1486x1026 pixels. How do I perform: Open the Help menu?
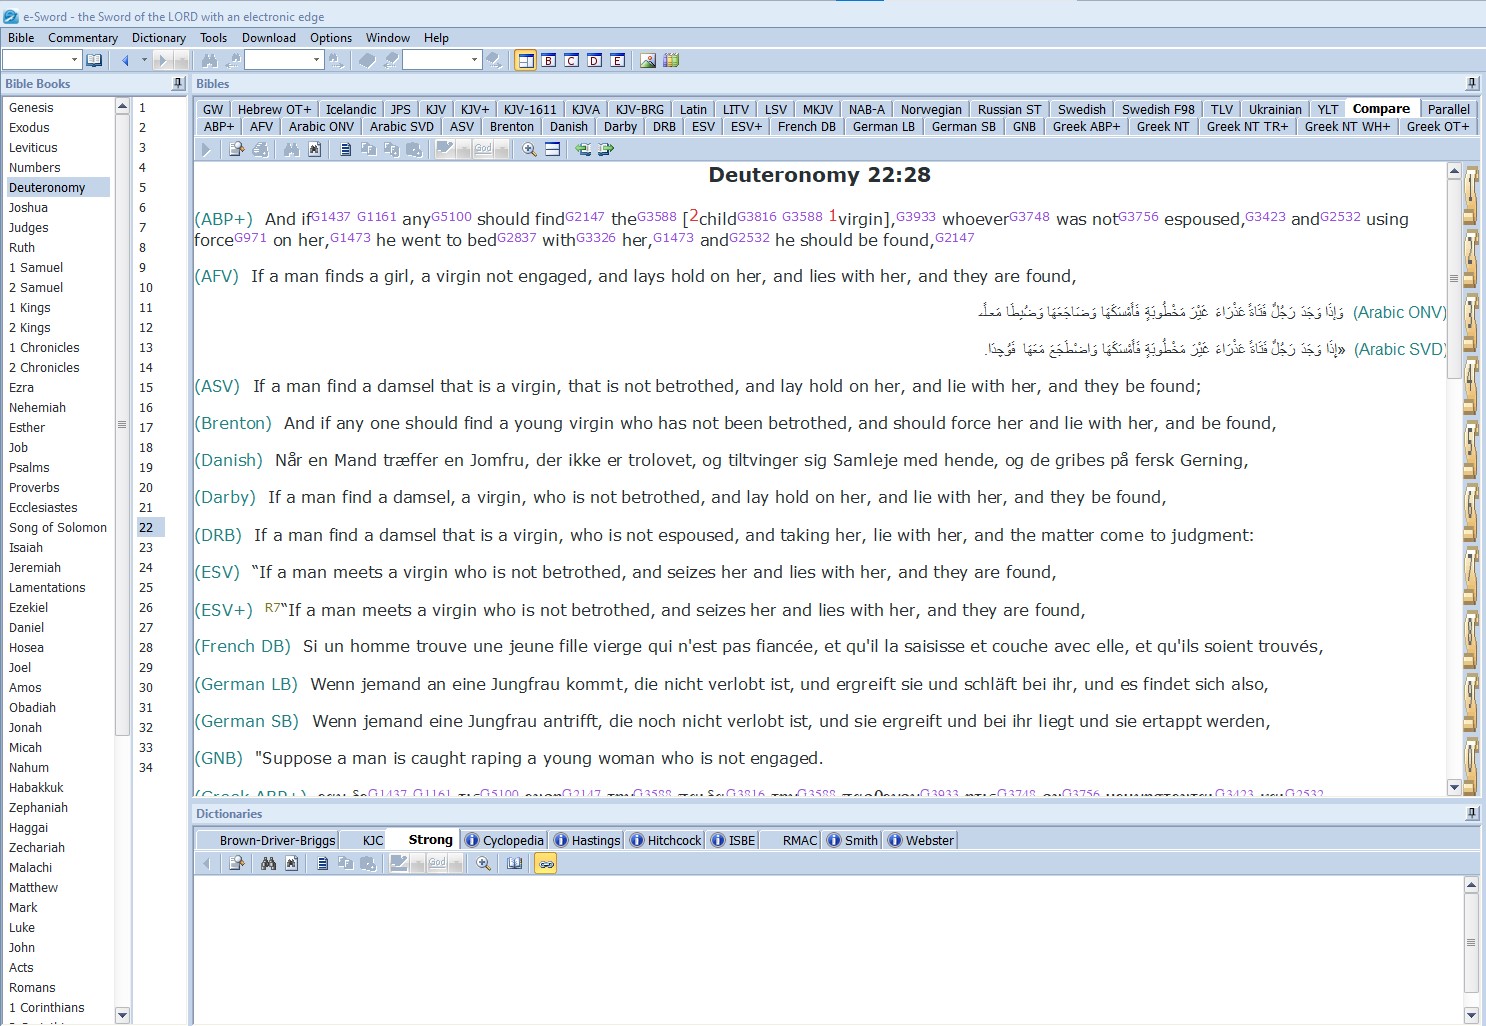point(436,38)
